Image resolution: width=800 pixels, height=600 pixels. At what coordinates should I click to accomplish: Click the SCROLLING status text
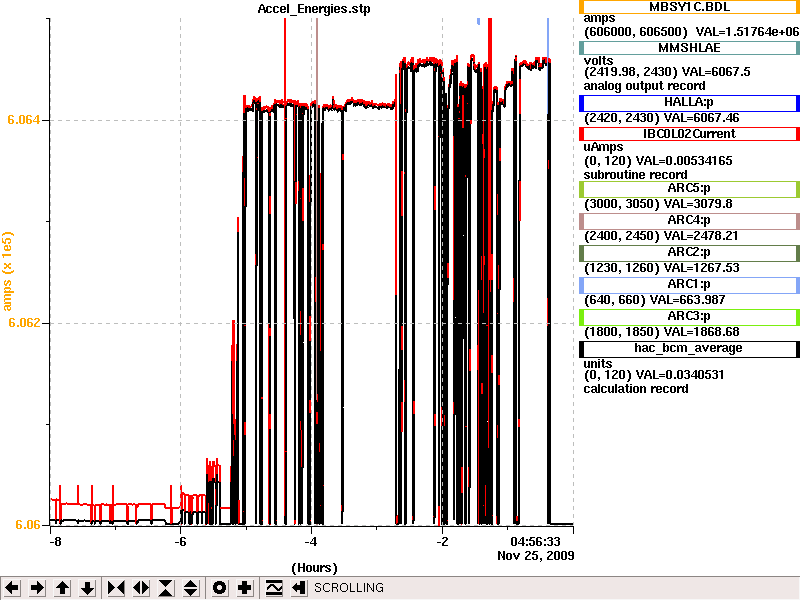(x=348, y=588)
